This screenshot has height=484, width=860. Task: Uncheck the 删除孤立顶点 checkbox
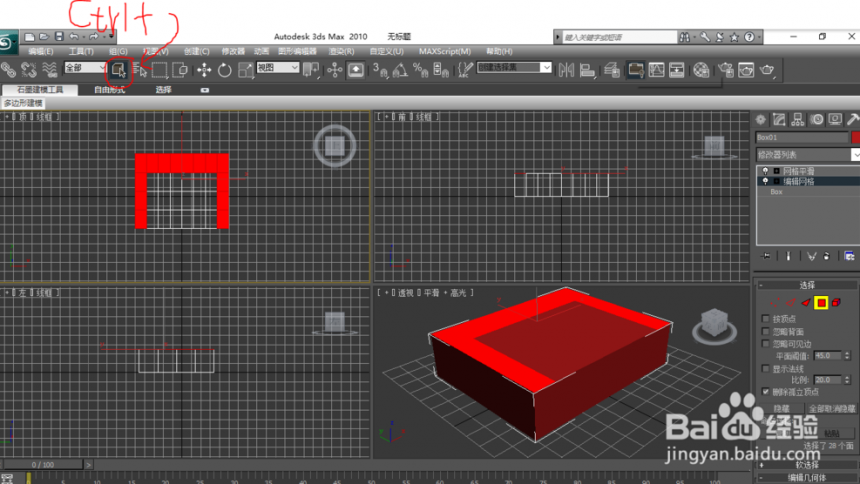pos(766,392)
